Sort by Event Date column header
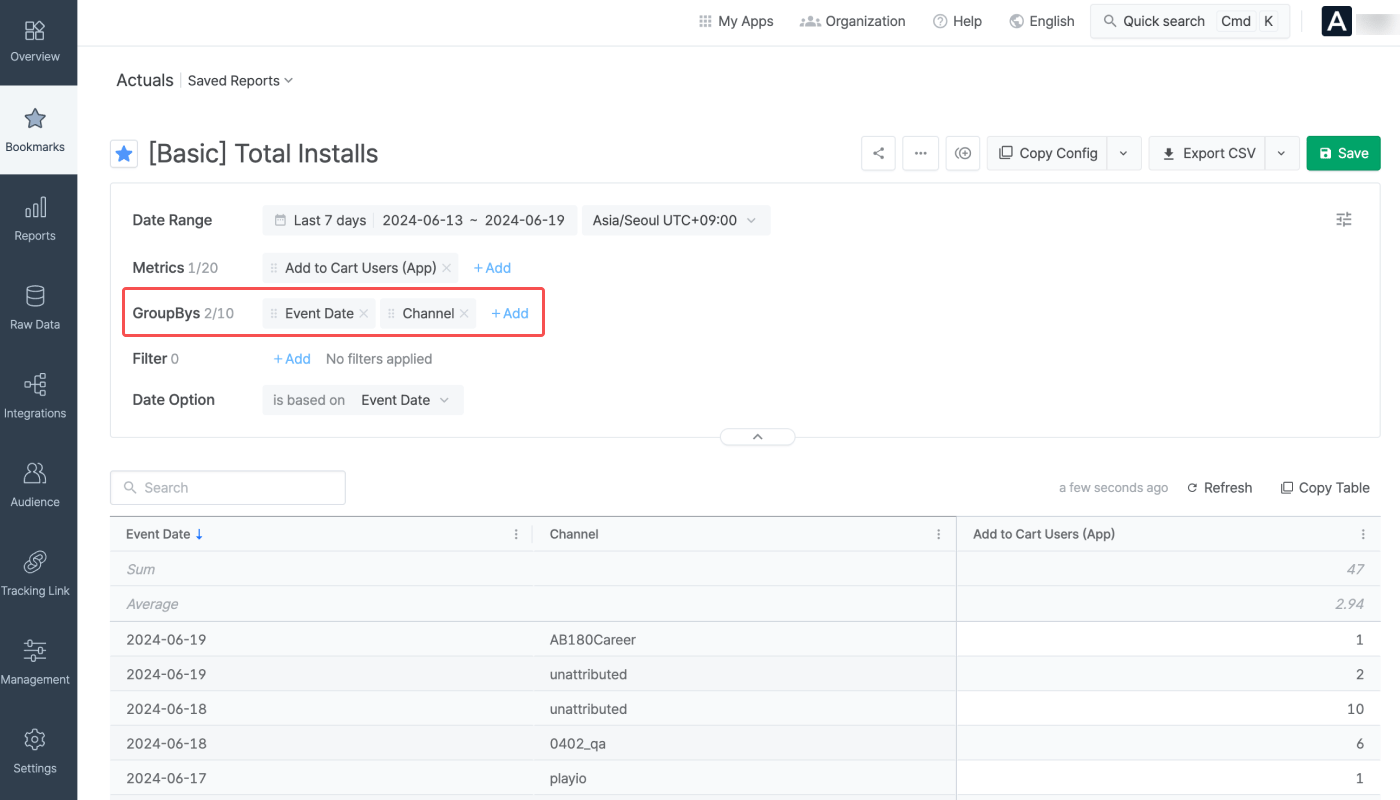Image resolution: width=1400 pixels, height=800 pixels. pyautogui.click(x=165, y=534)
